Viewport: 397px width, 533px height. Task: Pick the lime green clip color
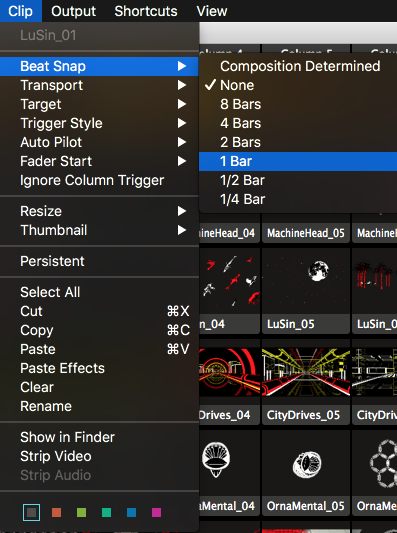(x=82, y=512)
